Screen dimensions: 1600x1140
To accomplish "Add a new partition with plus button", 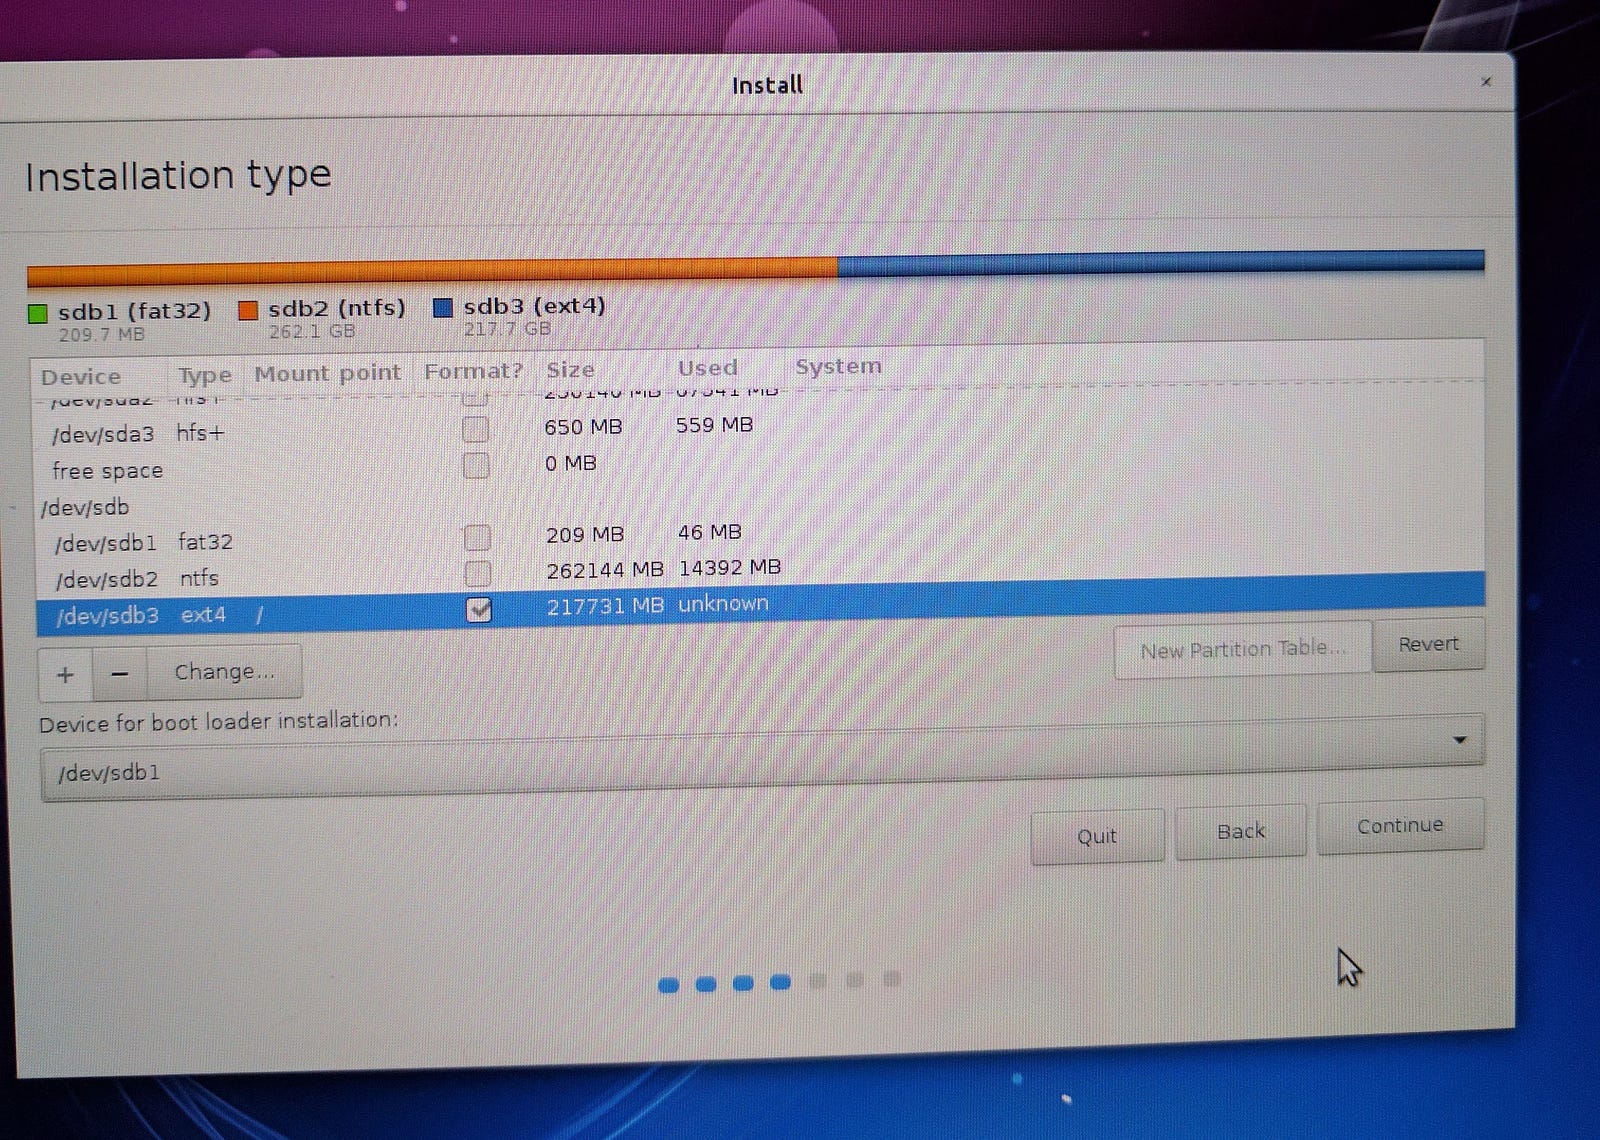I will [x=66, y=674].
